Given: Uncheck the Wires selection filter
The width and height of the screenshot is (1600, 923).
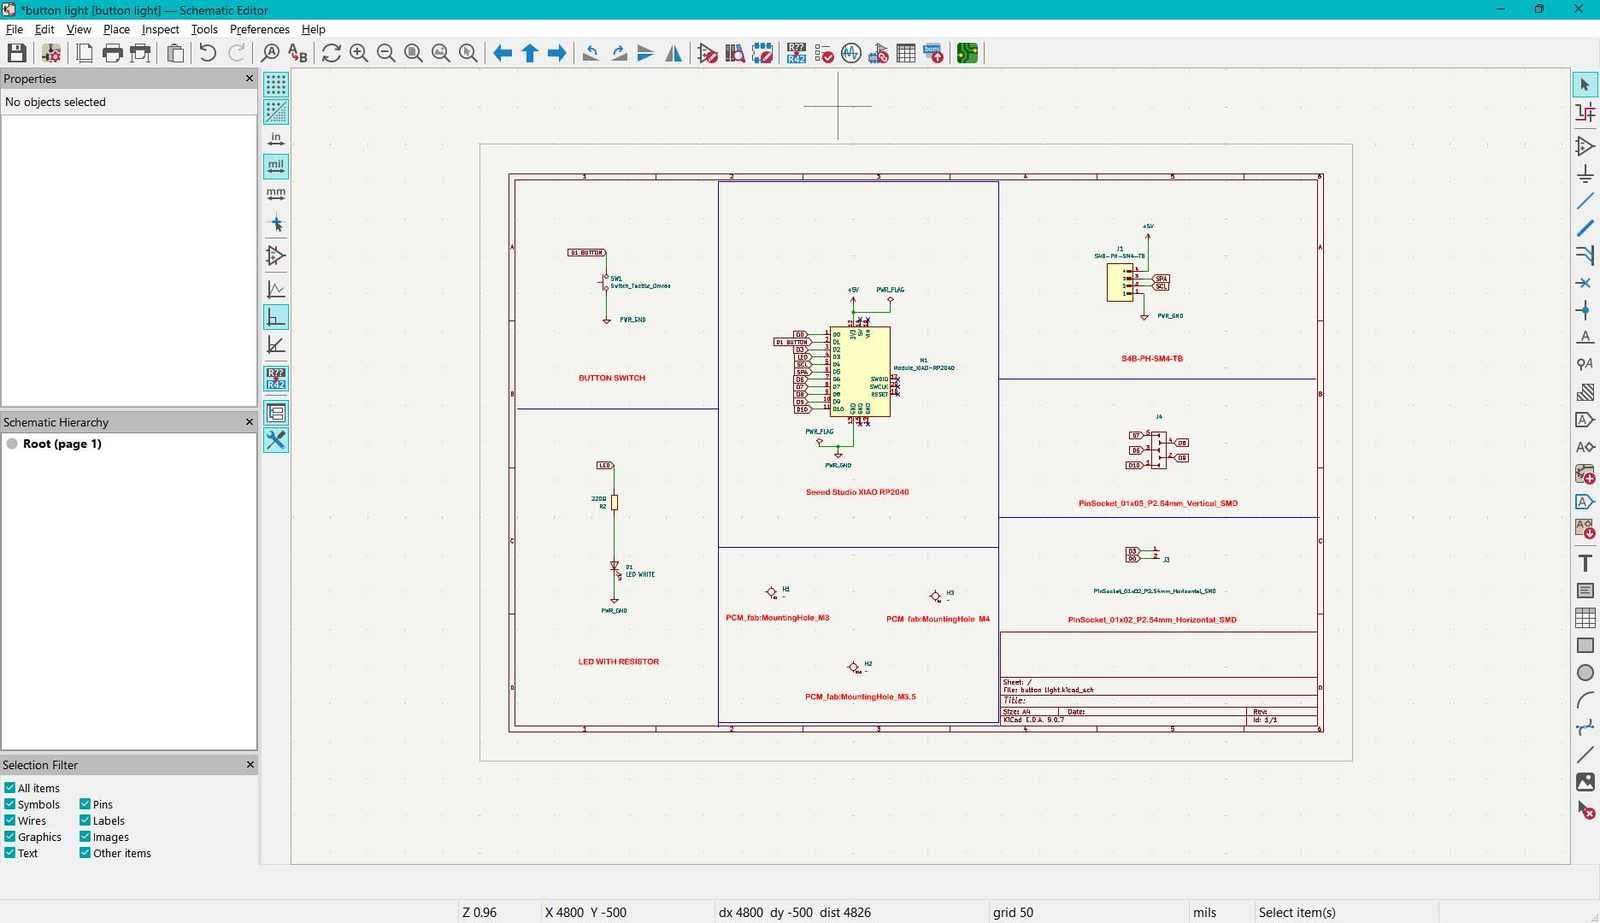Looking at the screenshot, I should coord(8,820).
